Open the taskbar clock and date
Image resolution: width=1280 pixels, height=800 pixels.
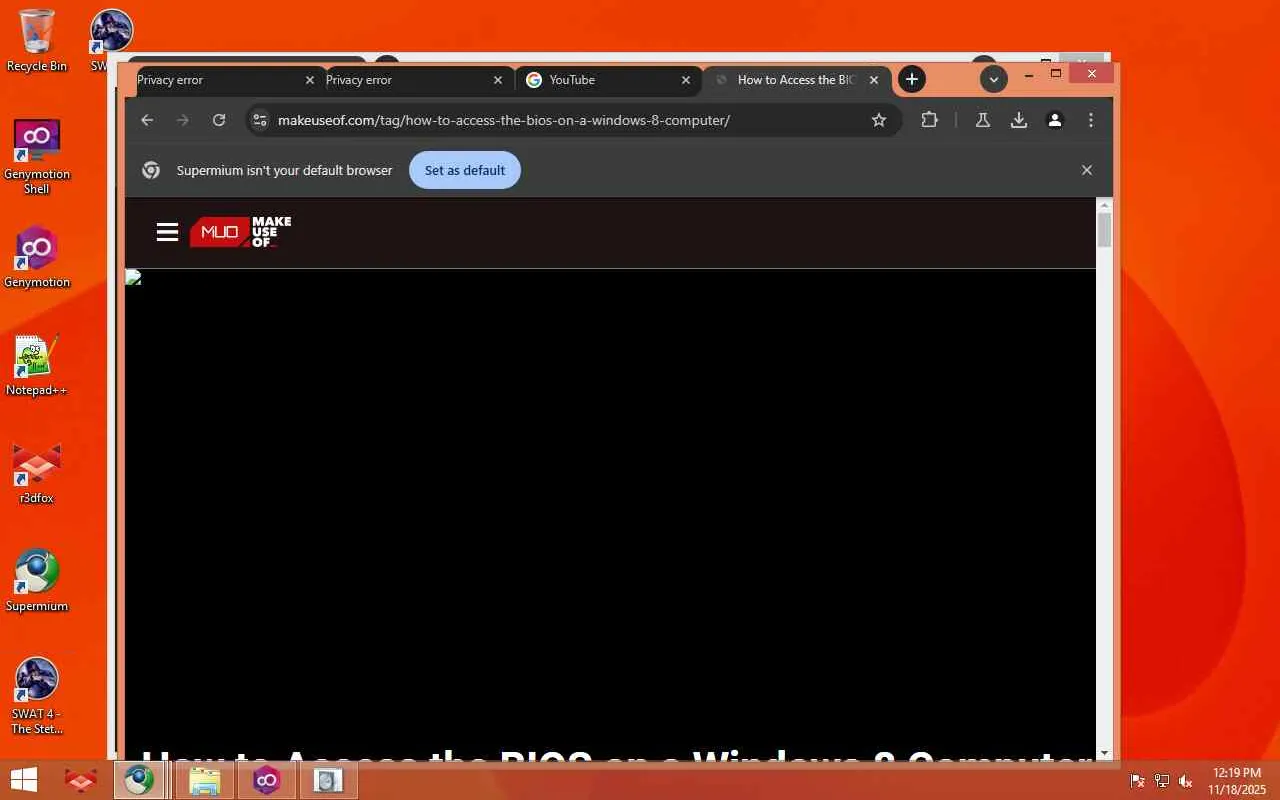click(x=1237, y=781)
